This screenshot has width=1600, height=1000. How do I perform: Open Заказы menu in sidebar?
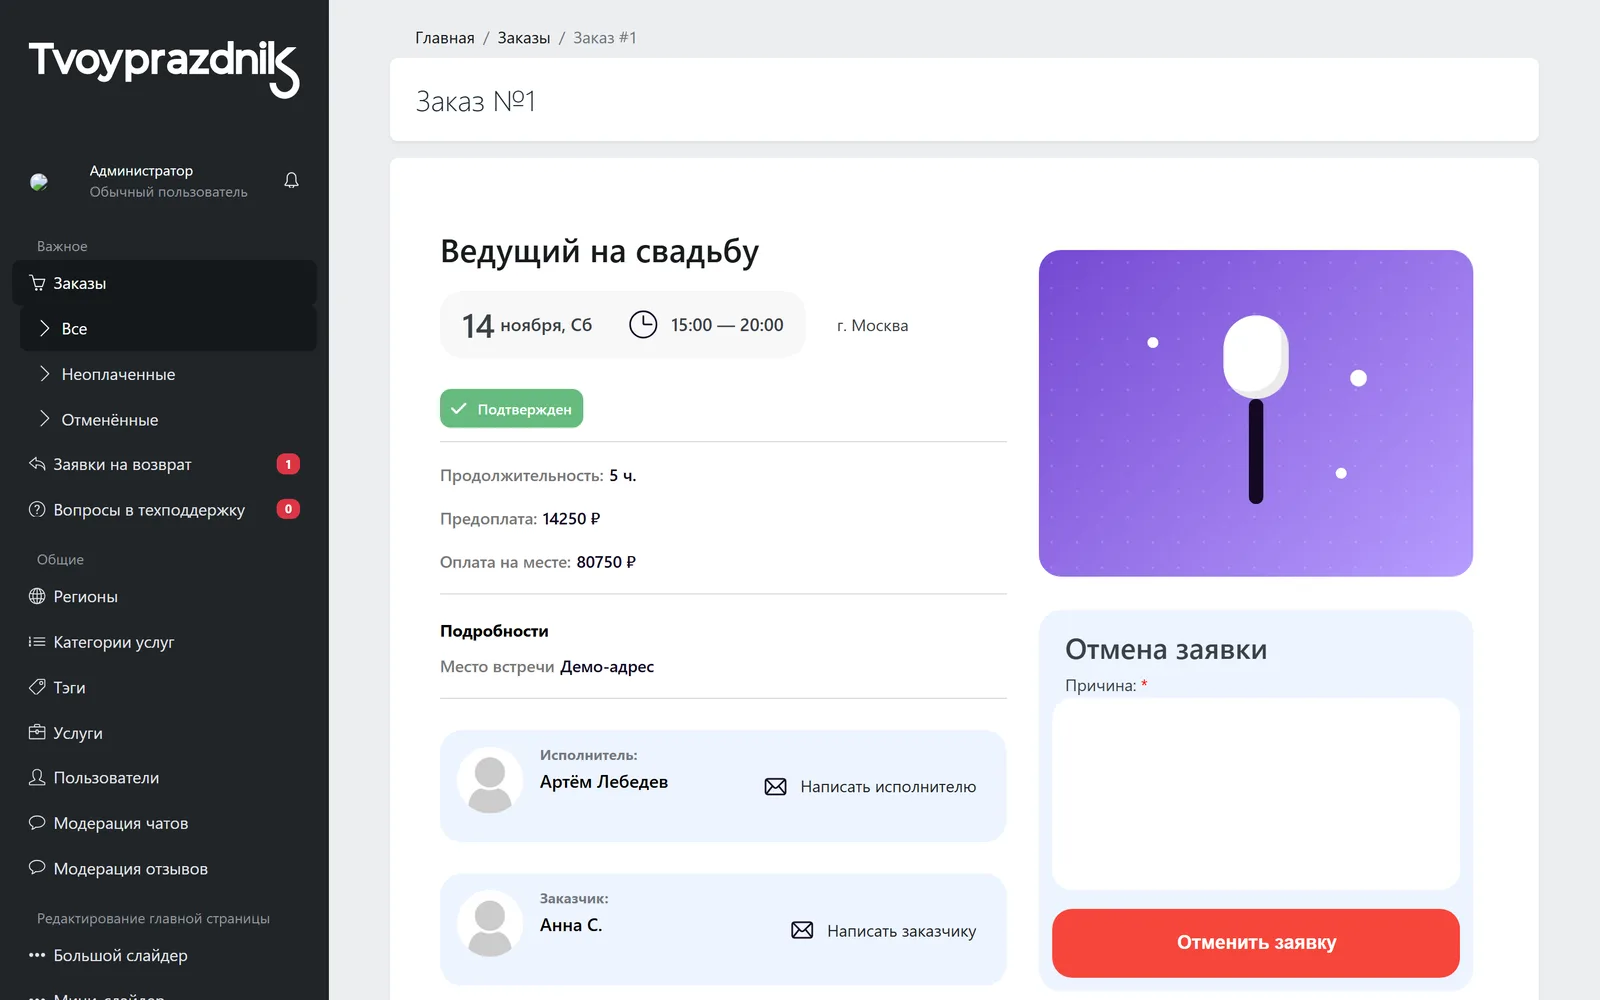pyautogui.click(x=164, y=283)
